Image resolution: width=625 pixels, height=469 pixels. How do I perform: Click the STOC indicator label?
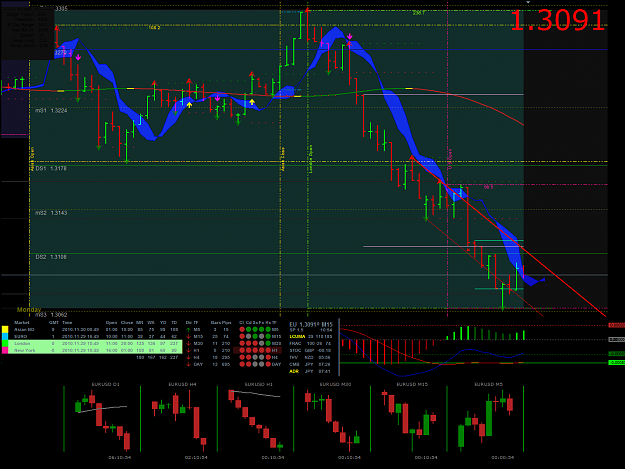click(295, 350)
